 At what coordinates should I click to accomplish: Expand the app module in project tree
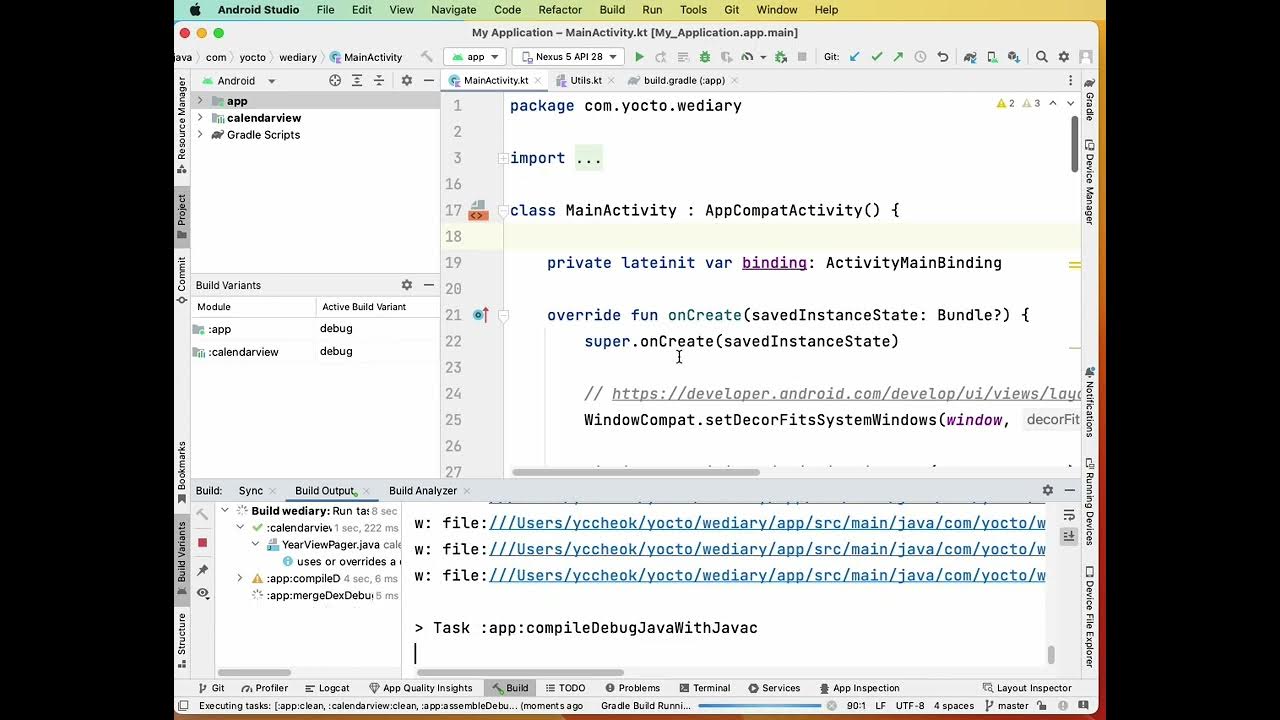tap(199, 101)
